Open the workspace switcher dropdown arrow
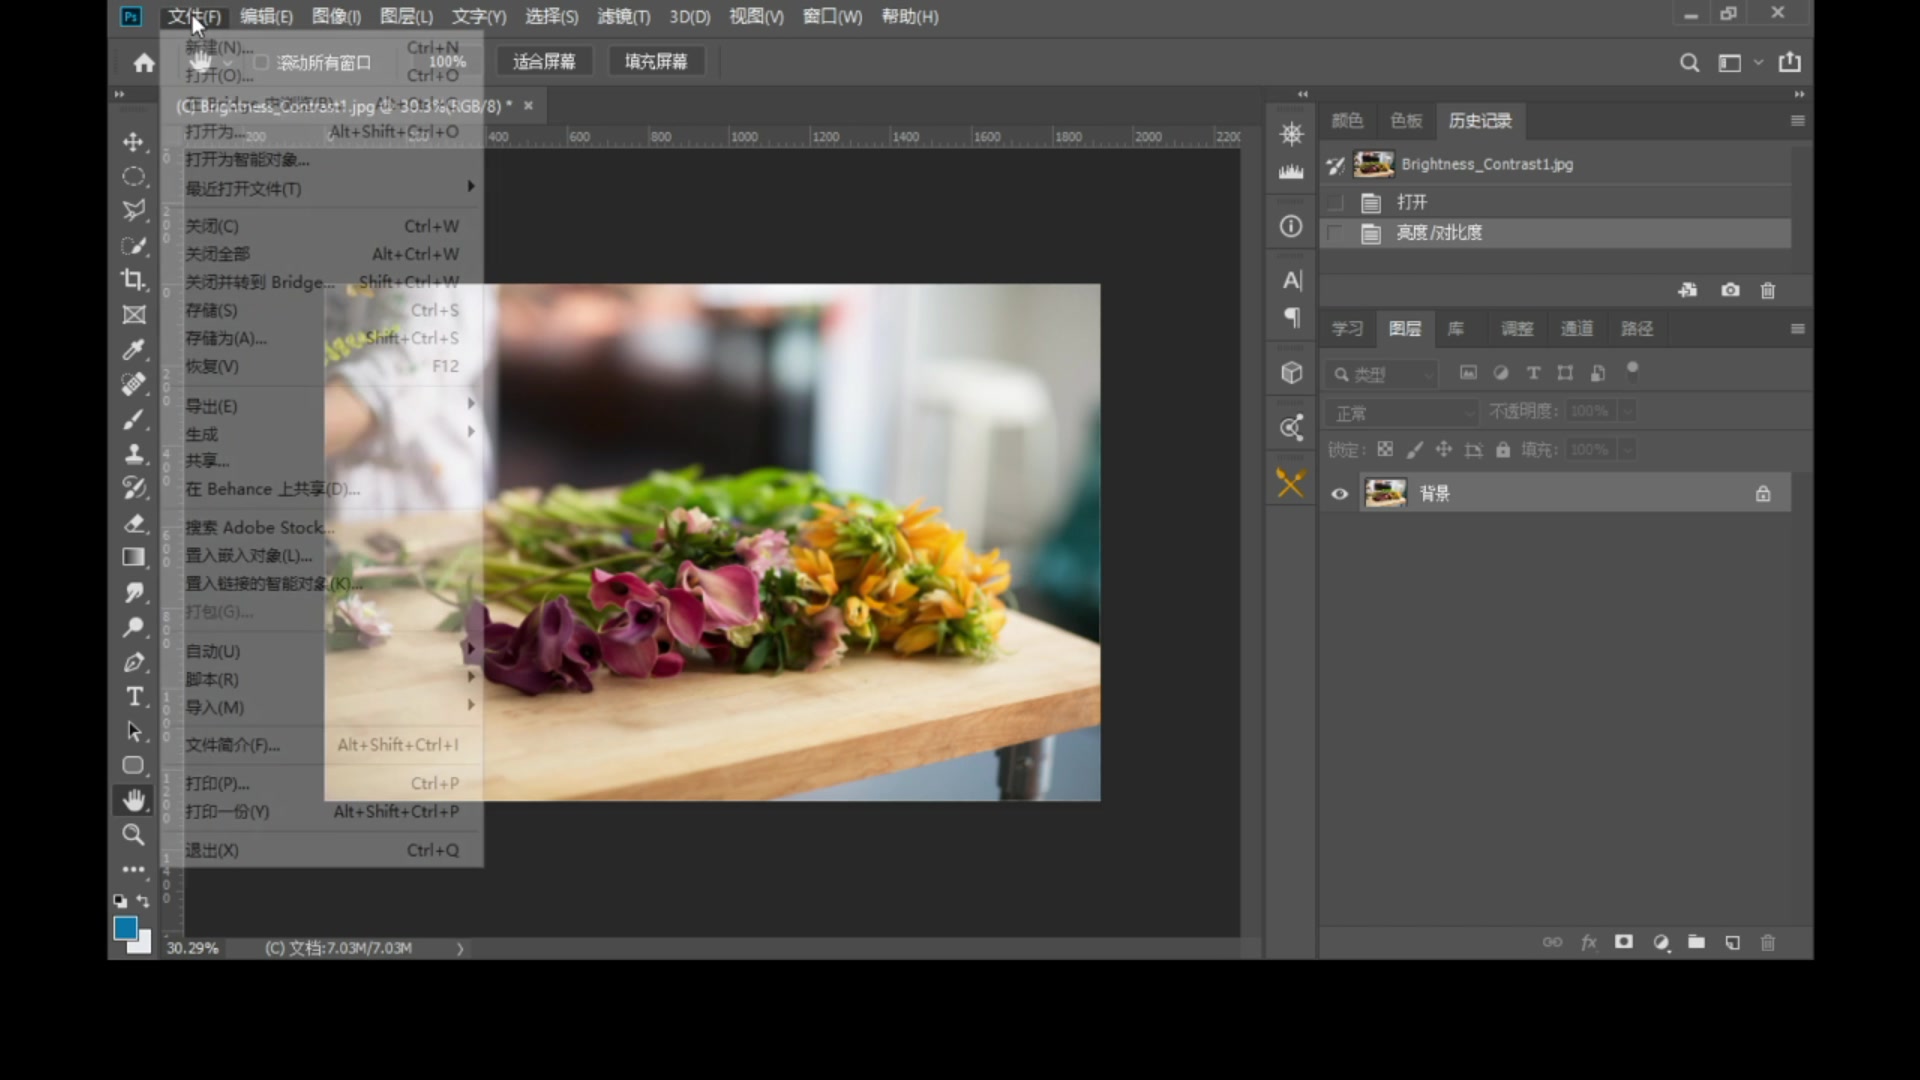Screen dimensions: 1920x1080 (x=1758, y=62)
